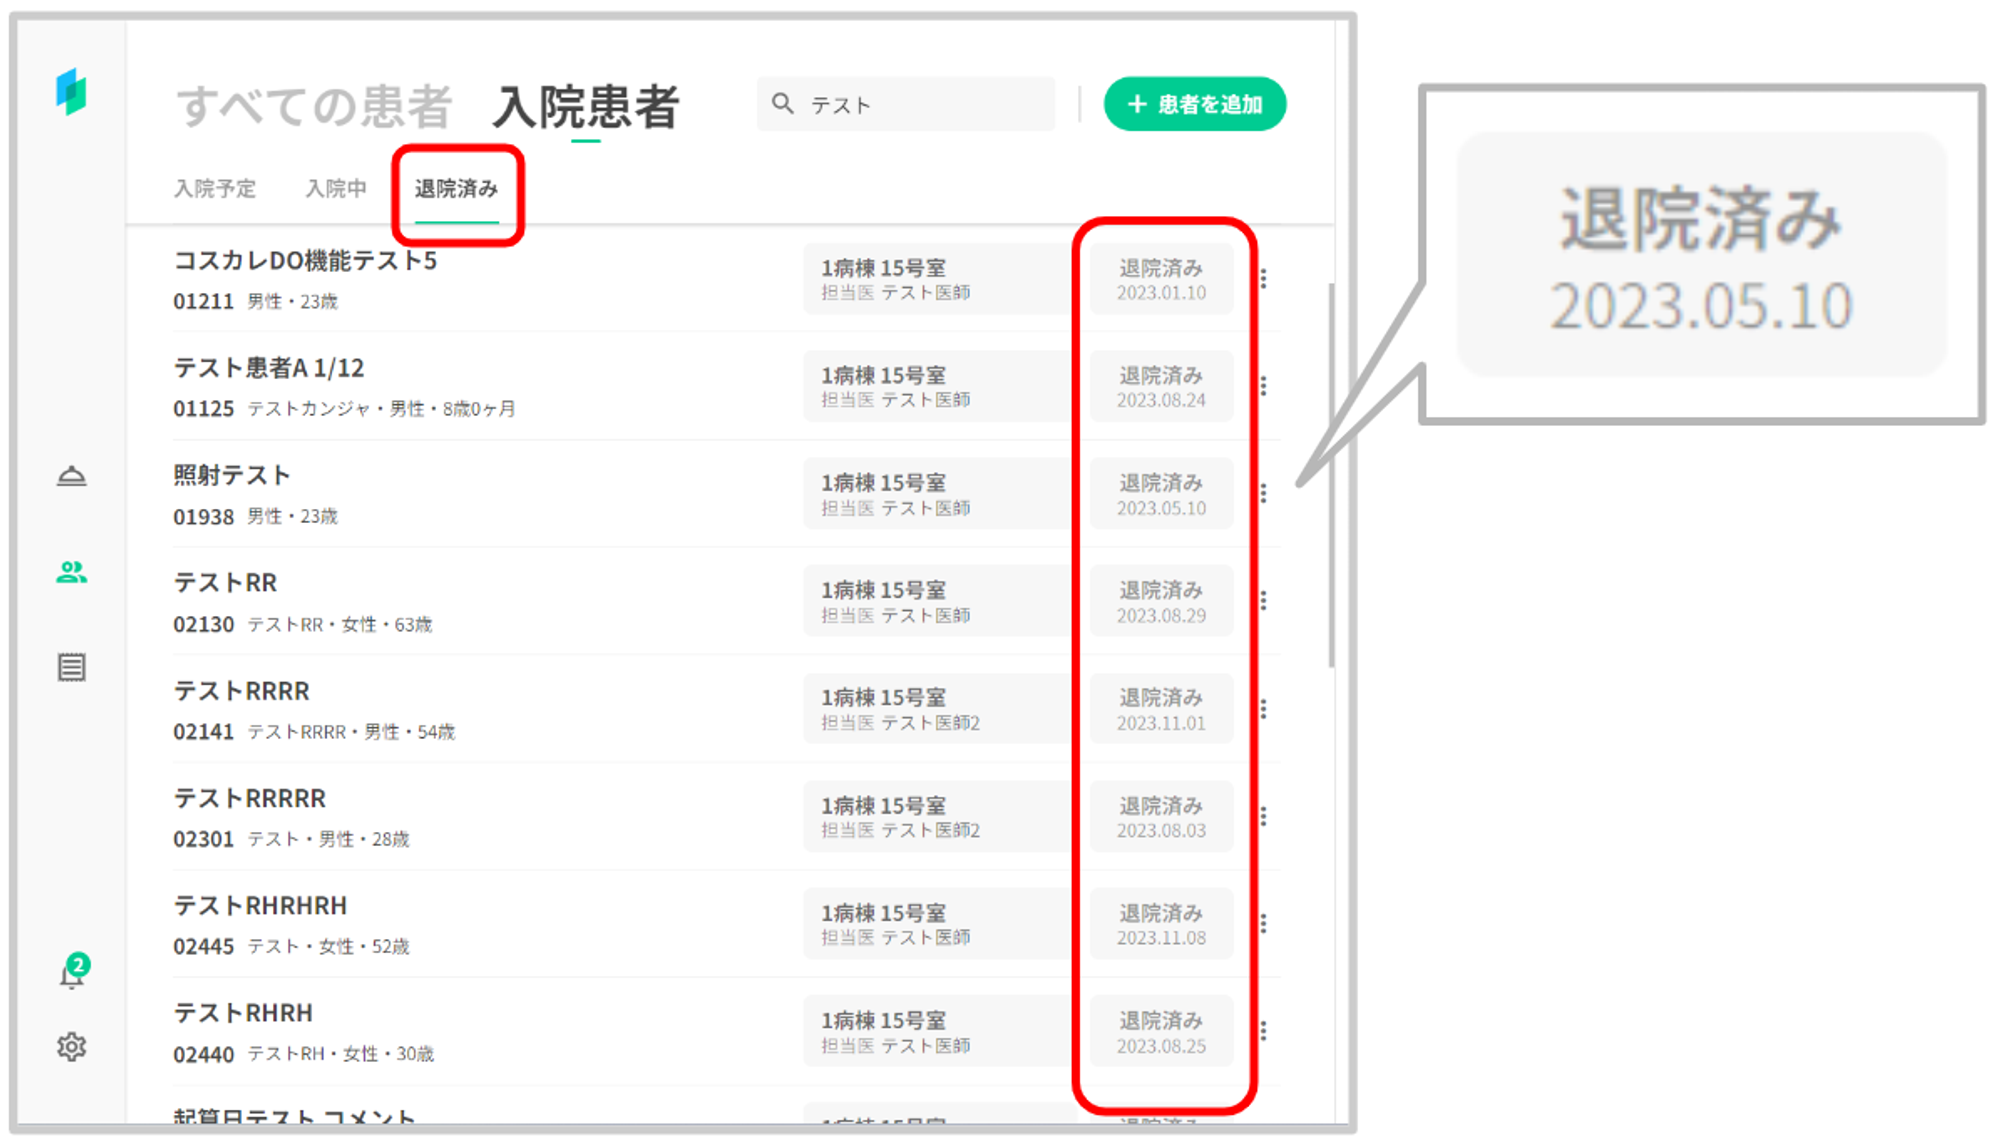The image size is (2000, 1145).
Task: Click 退院済み 2023.11.01 status badge
Action: tap(1161, 709)
